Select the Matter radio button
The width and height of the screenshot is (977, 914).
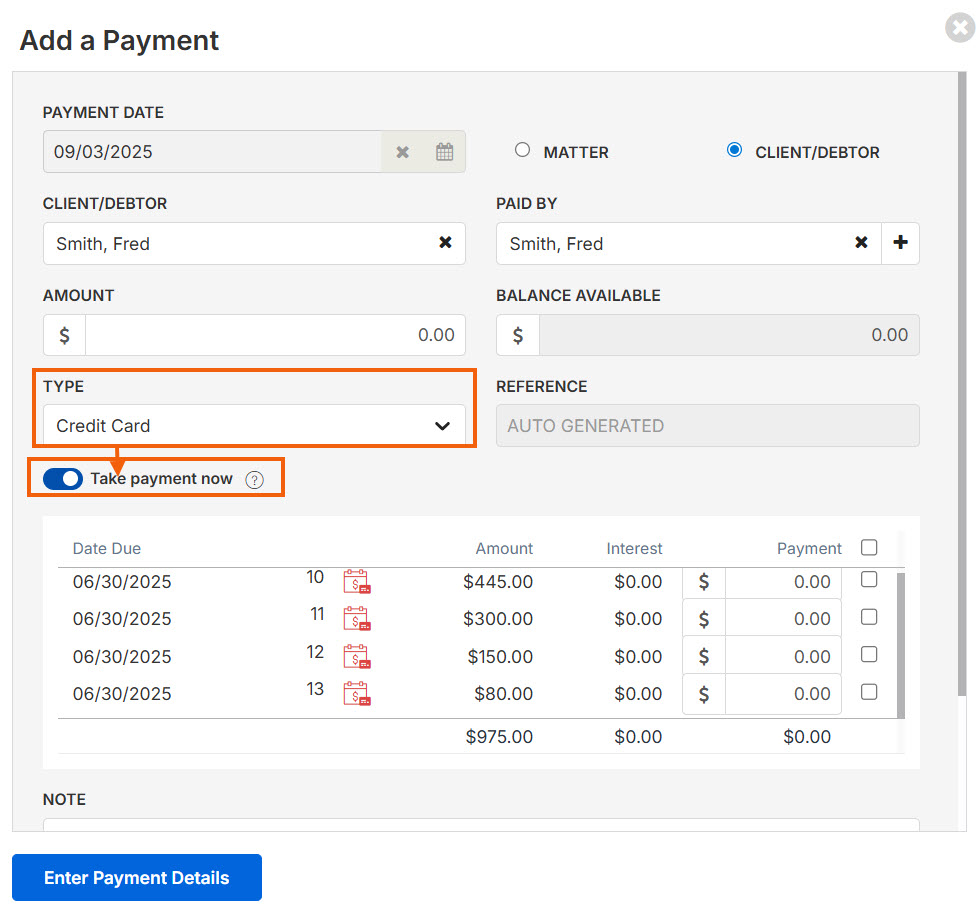[x=522, y=150]
